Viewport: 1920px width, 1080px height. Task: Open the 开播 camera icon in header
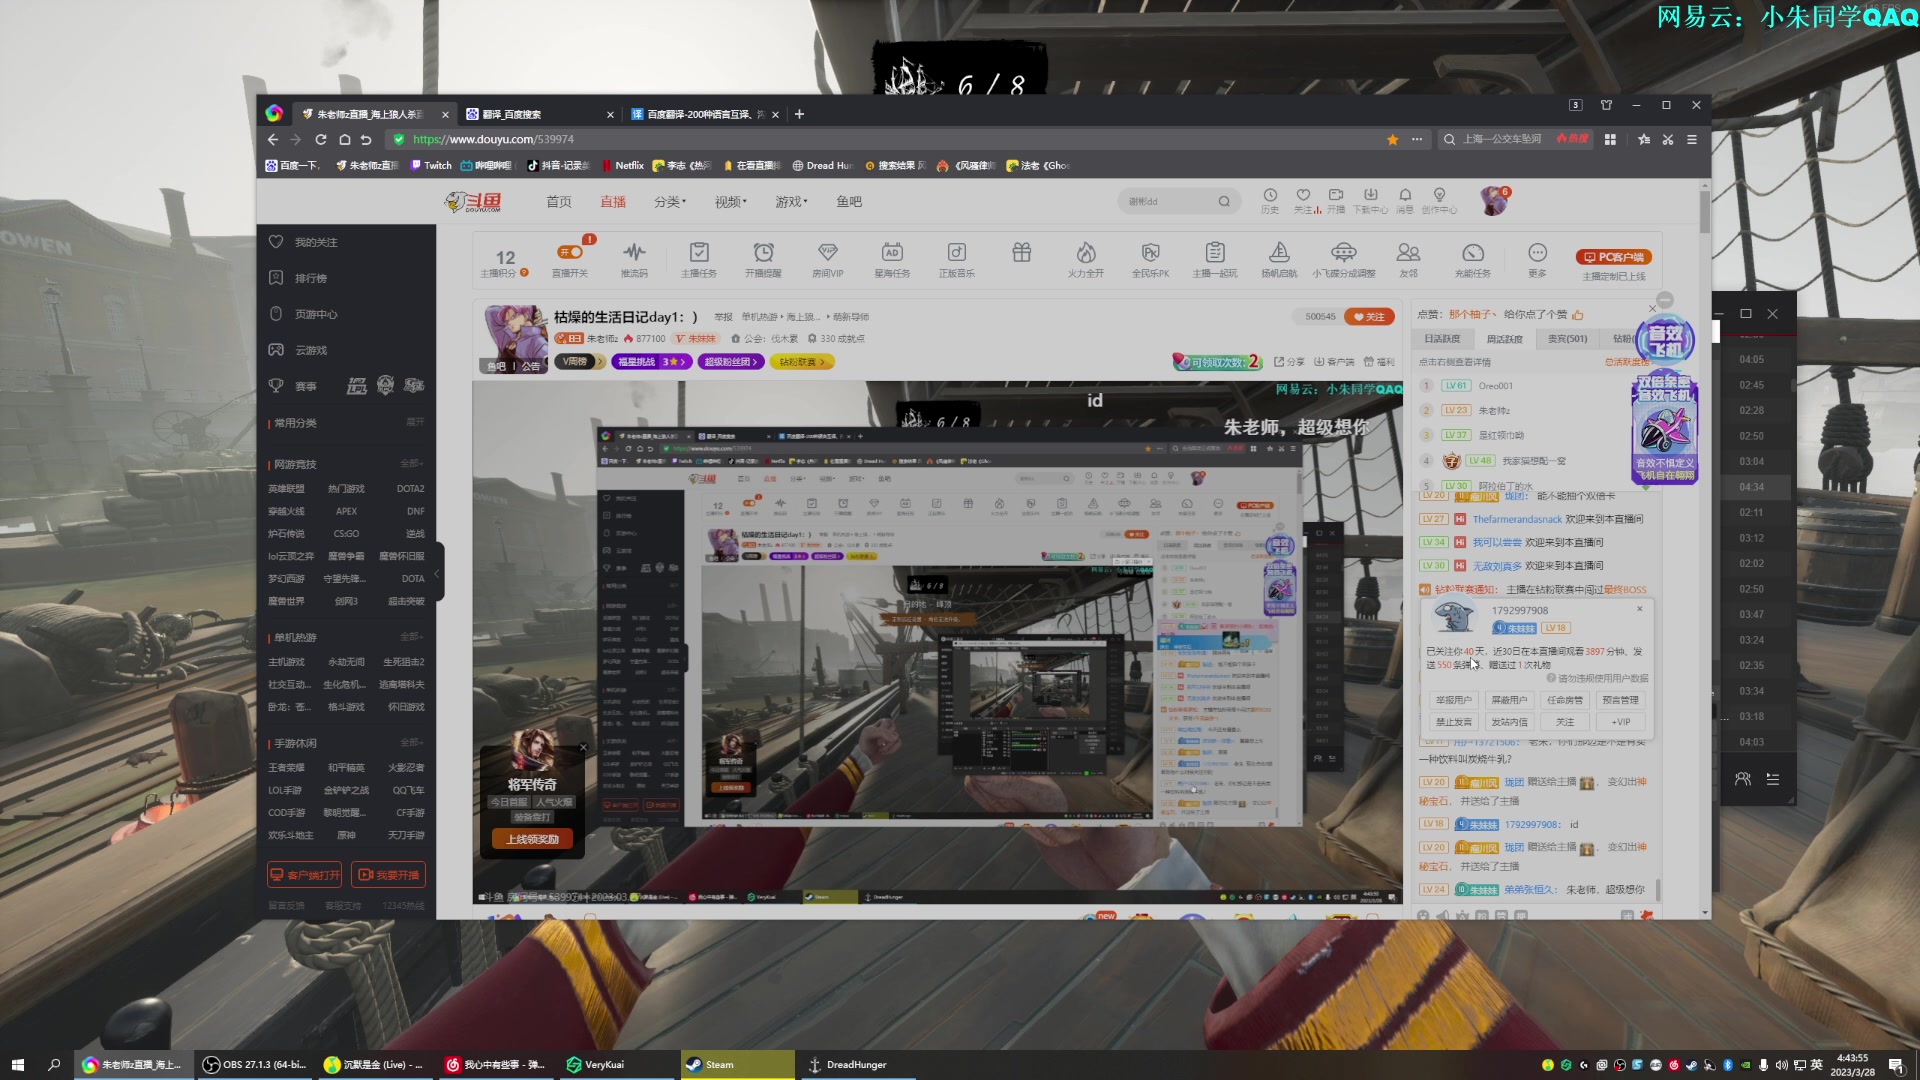tap(1336, 200)
